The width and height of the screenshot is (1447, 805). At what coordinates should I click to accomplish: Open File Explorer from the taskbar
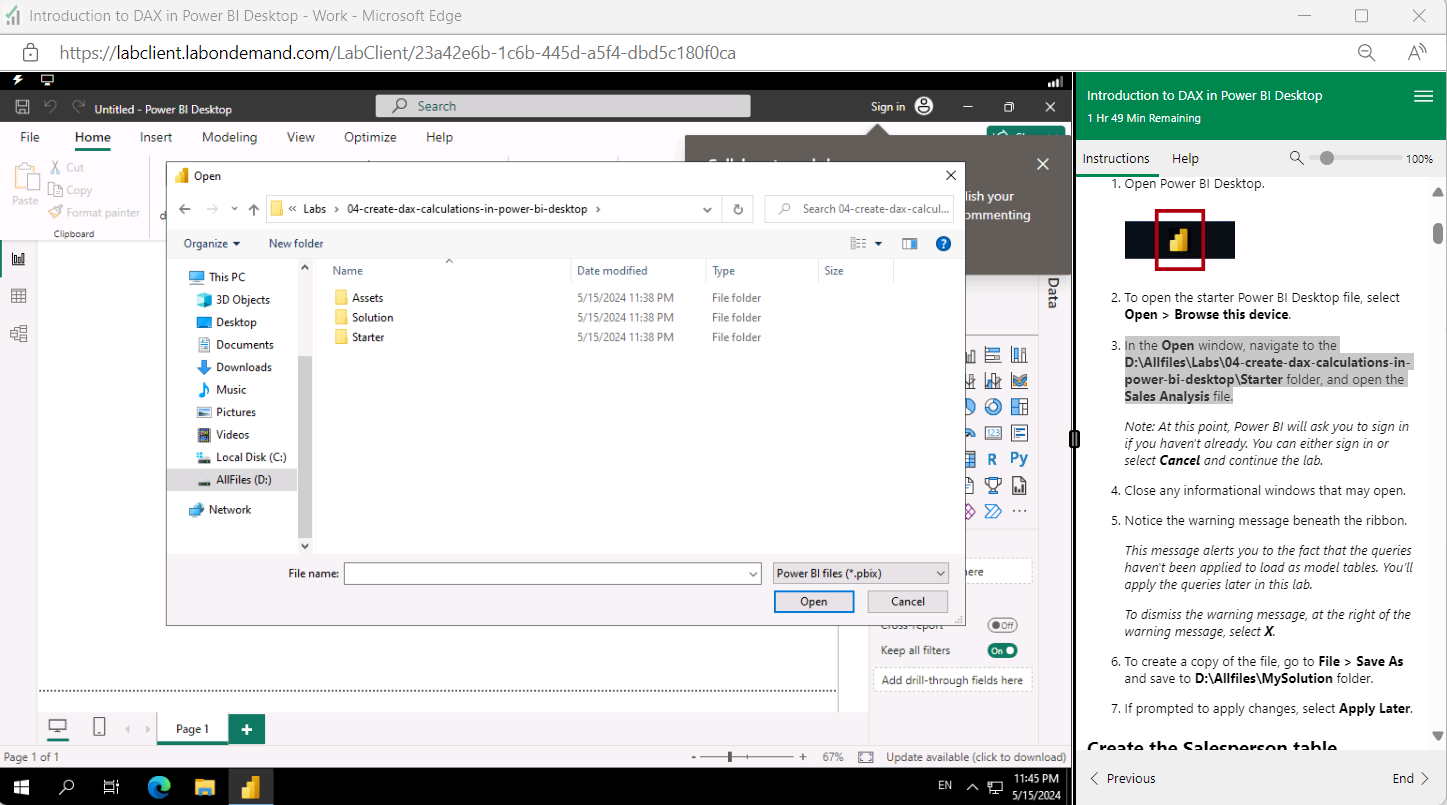point(205,787)
